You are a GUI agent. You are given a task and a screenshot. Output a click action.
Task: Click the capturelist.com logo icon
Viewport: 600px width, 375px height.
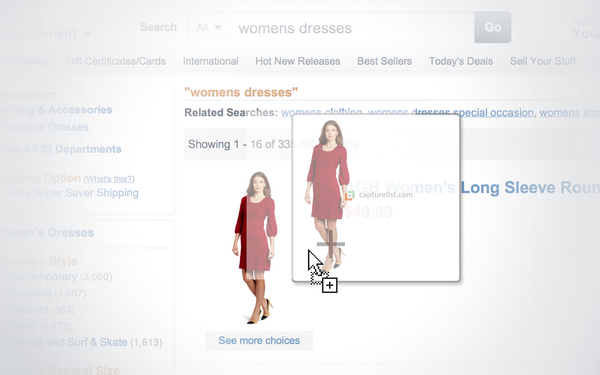point(349,196)
